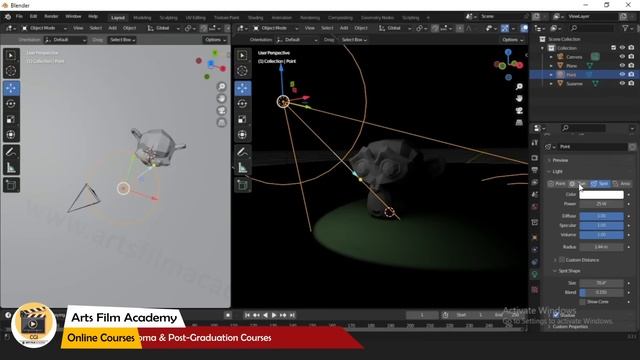Screen dimensions: 640x360
Task: Click the Blender logo menu icon
Action: 8,17
